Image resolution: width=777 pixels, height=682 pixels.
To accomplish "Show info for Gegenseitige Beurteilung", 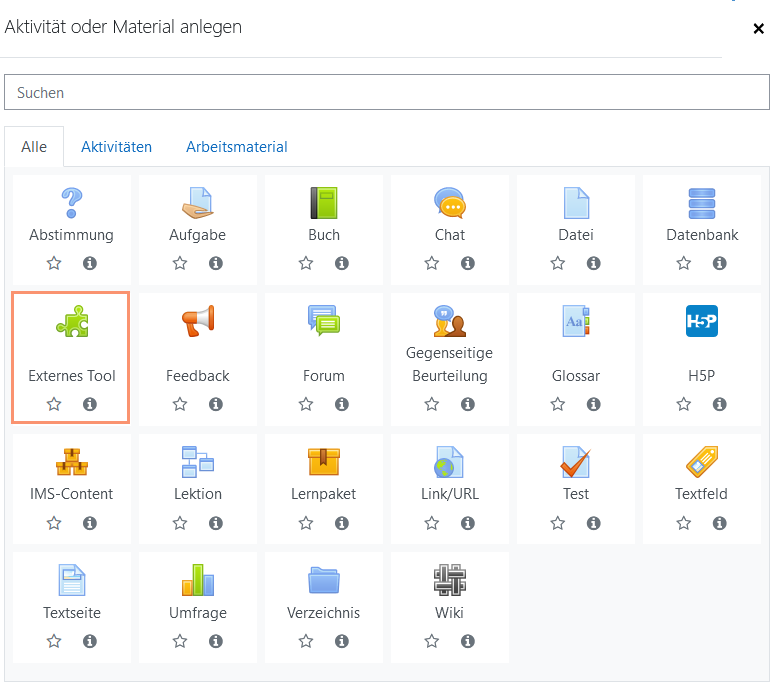I will tap(468, 404).
